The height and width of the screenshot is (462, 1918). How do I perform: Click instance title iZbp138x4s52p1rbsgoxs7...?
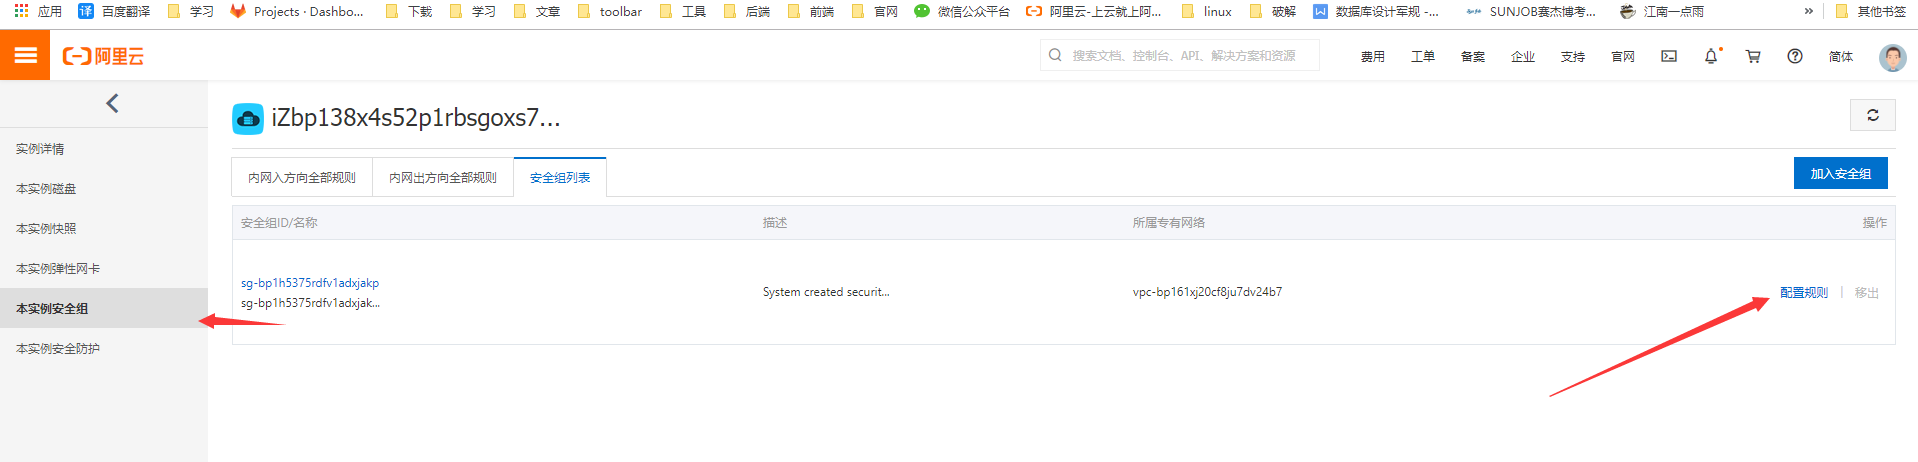tap(416, 118)
